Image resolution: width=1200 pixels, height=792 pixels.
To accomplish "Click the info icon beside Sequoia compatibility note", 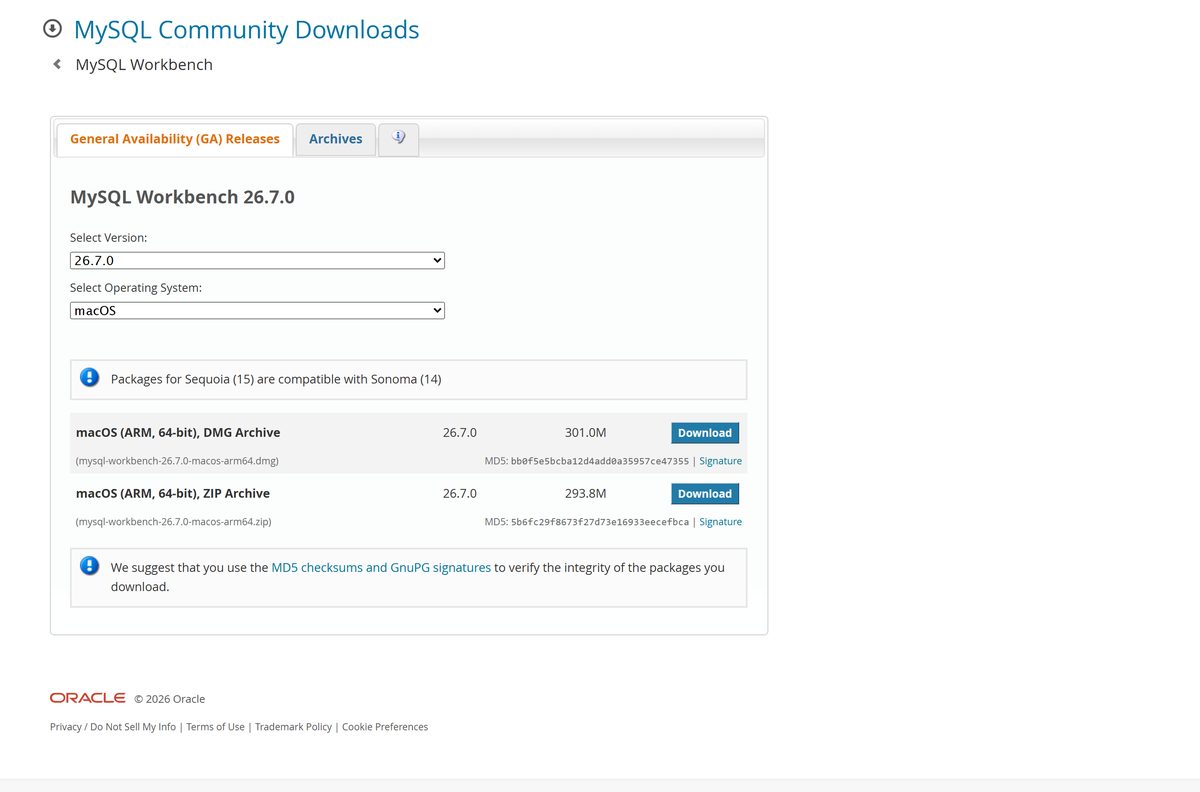I will pos(90,378).
